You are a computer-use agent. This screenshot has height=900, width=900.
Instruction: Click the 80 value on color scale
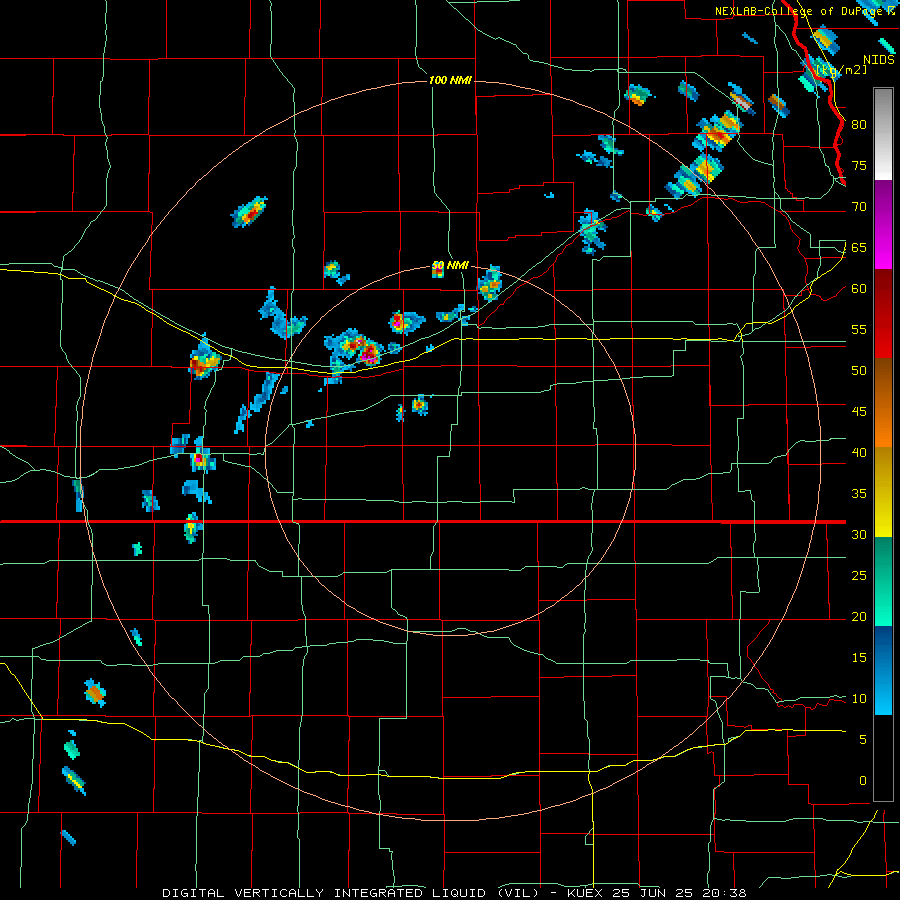859,125
